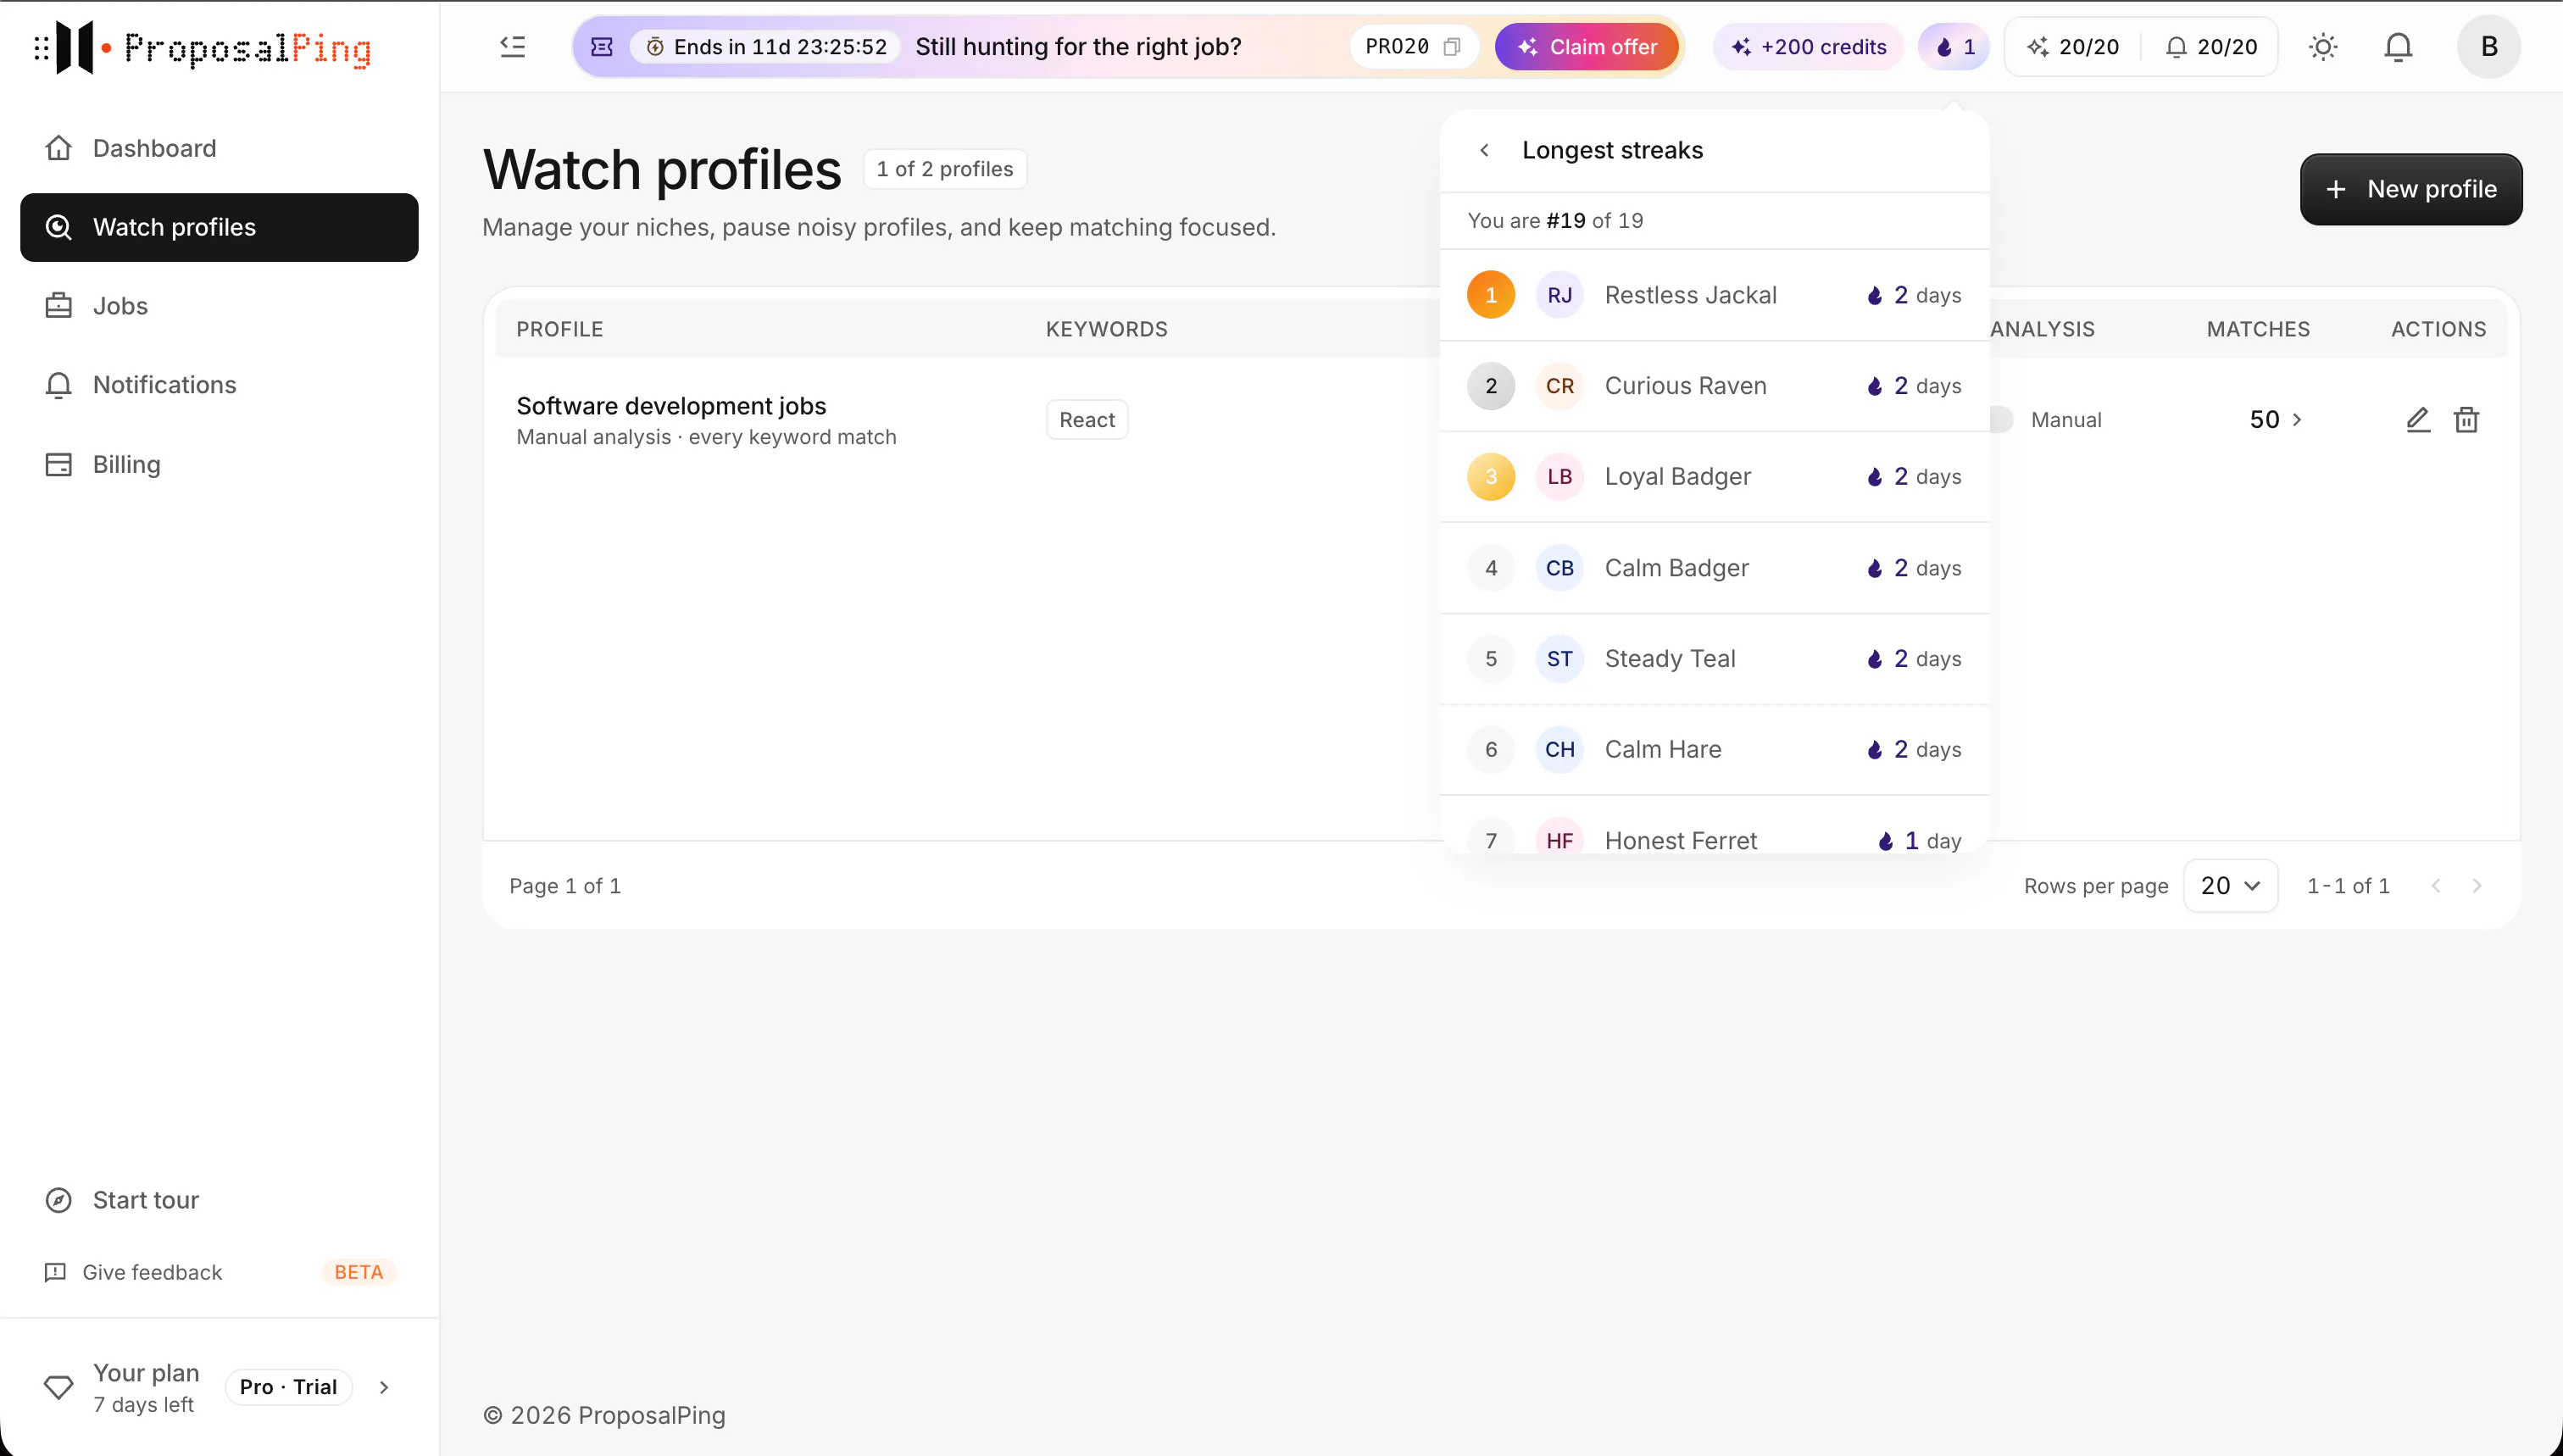Click Give feedback link
Viewport: 2563px width, 1456px height.
click(x=152, y=1272)
